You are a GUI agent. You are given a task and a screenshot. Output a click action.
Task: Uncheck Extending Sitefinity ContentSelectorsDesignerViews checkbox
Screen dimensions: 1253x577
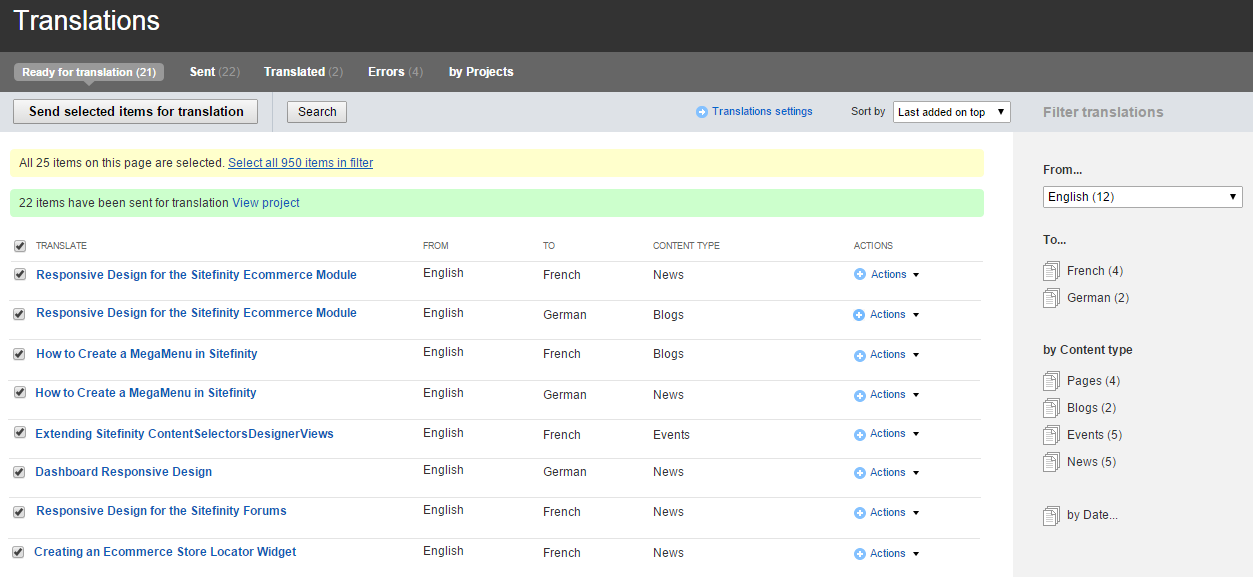point(19,433)
